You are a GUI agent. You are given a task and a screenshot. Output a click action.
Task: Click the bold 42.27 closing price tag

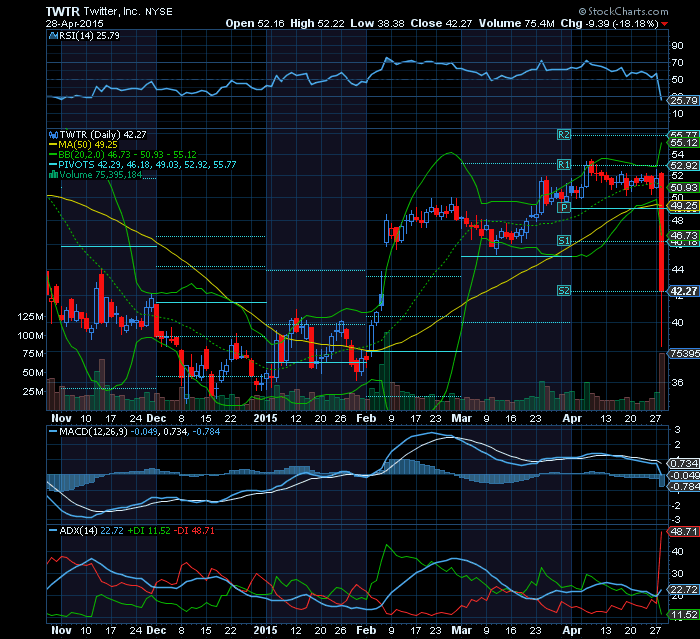(x=683, y=291)
